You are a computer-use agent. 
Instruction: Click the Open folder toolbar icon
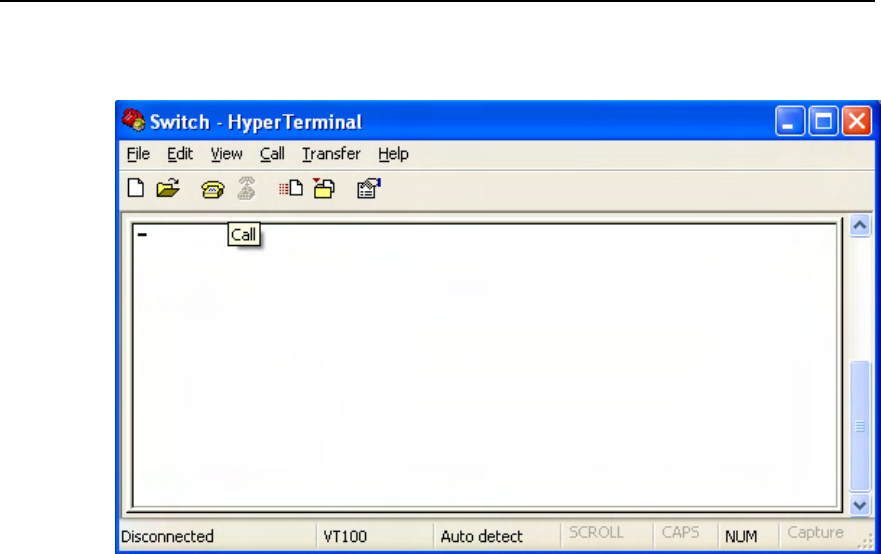click(x=167, y=188)
